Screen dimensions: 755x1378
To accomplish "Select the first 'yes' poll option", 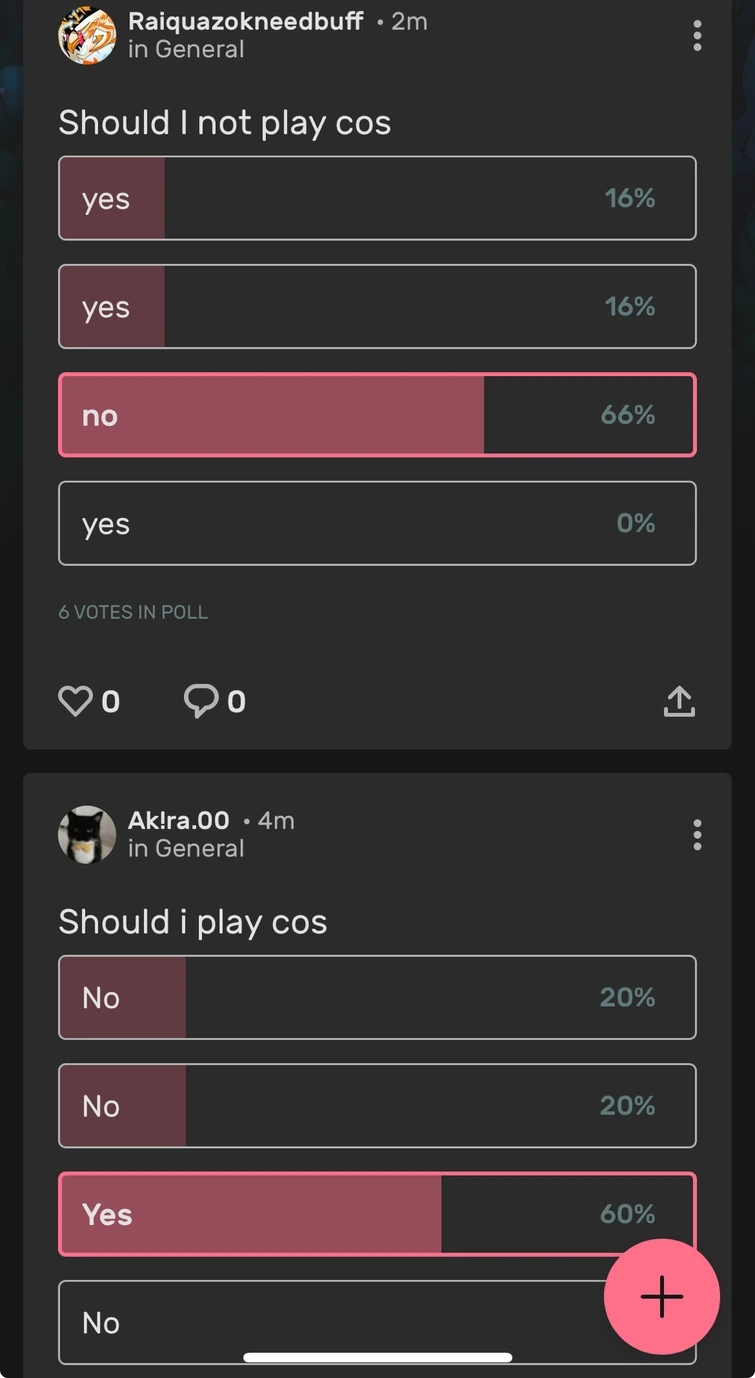I will coord(377,197).
